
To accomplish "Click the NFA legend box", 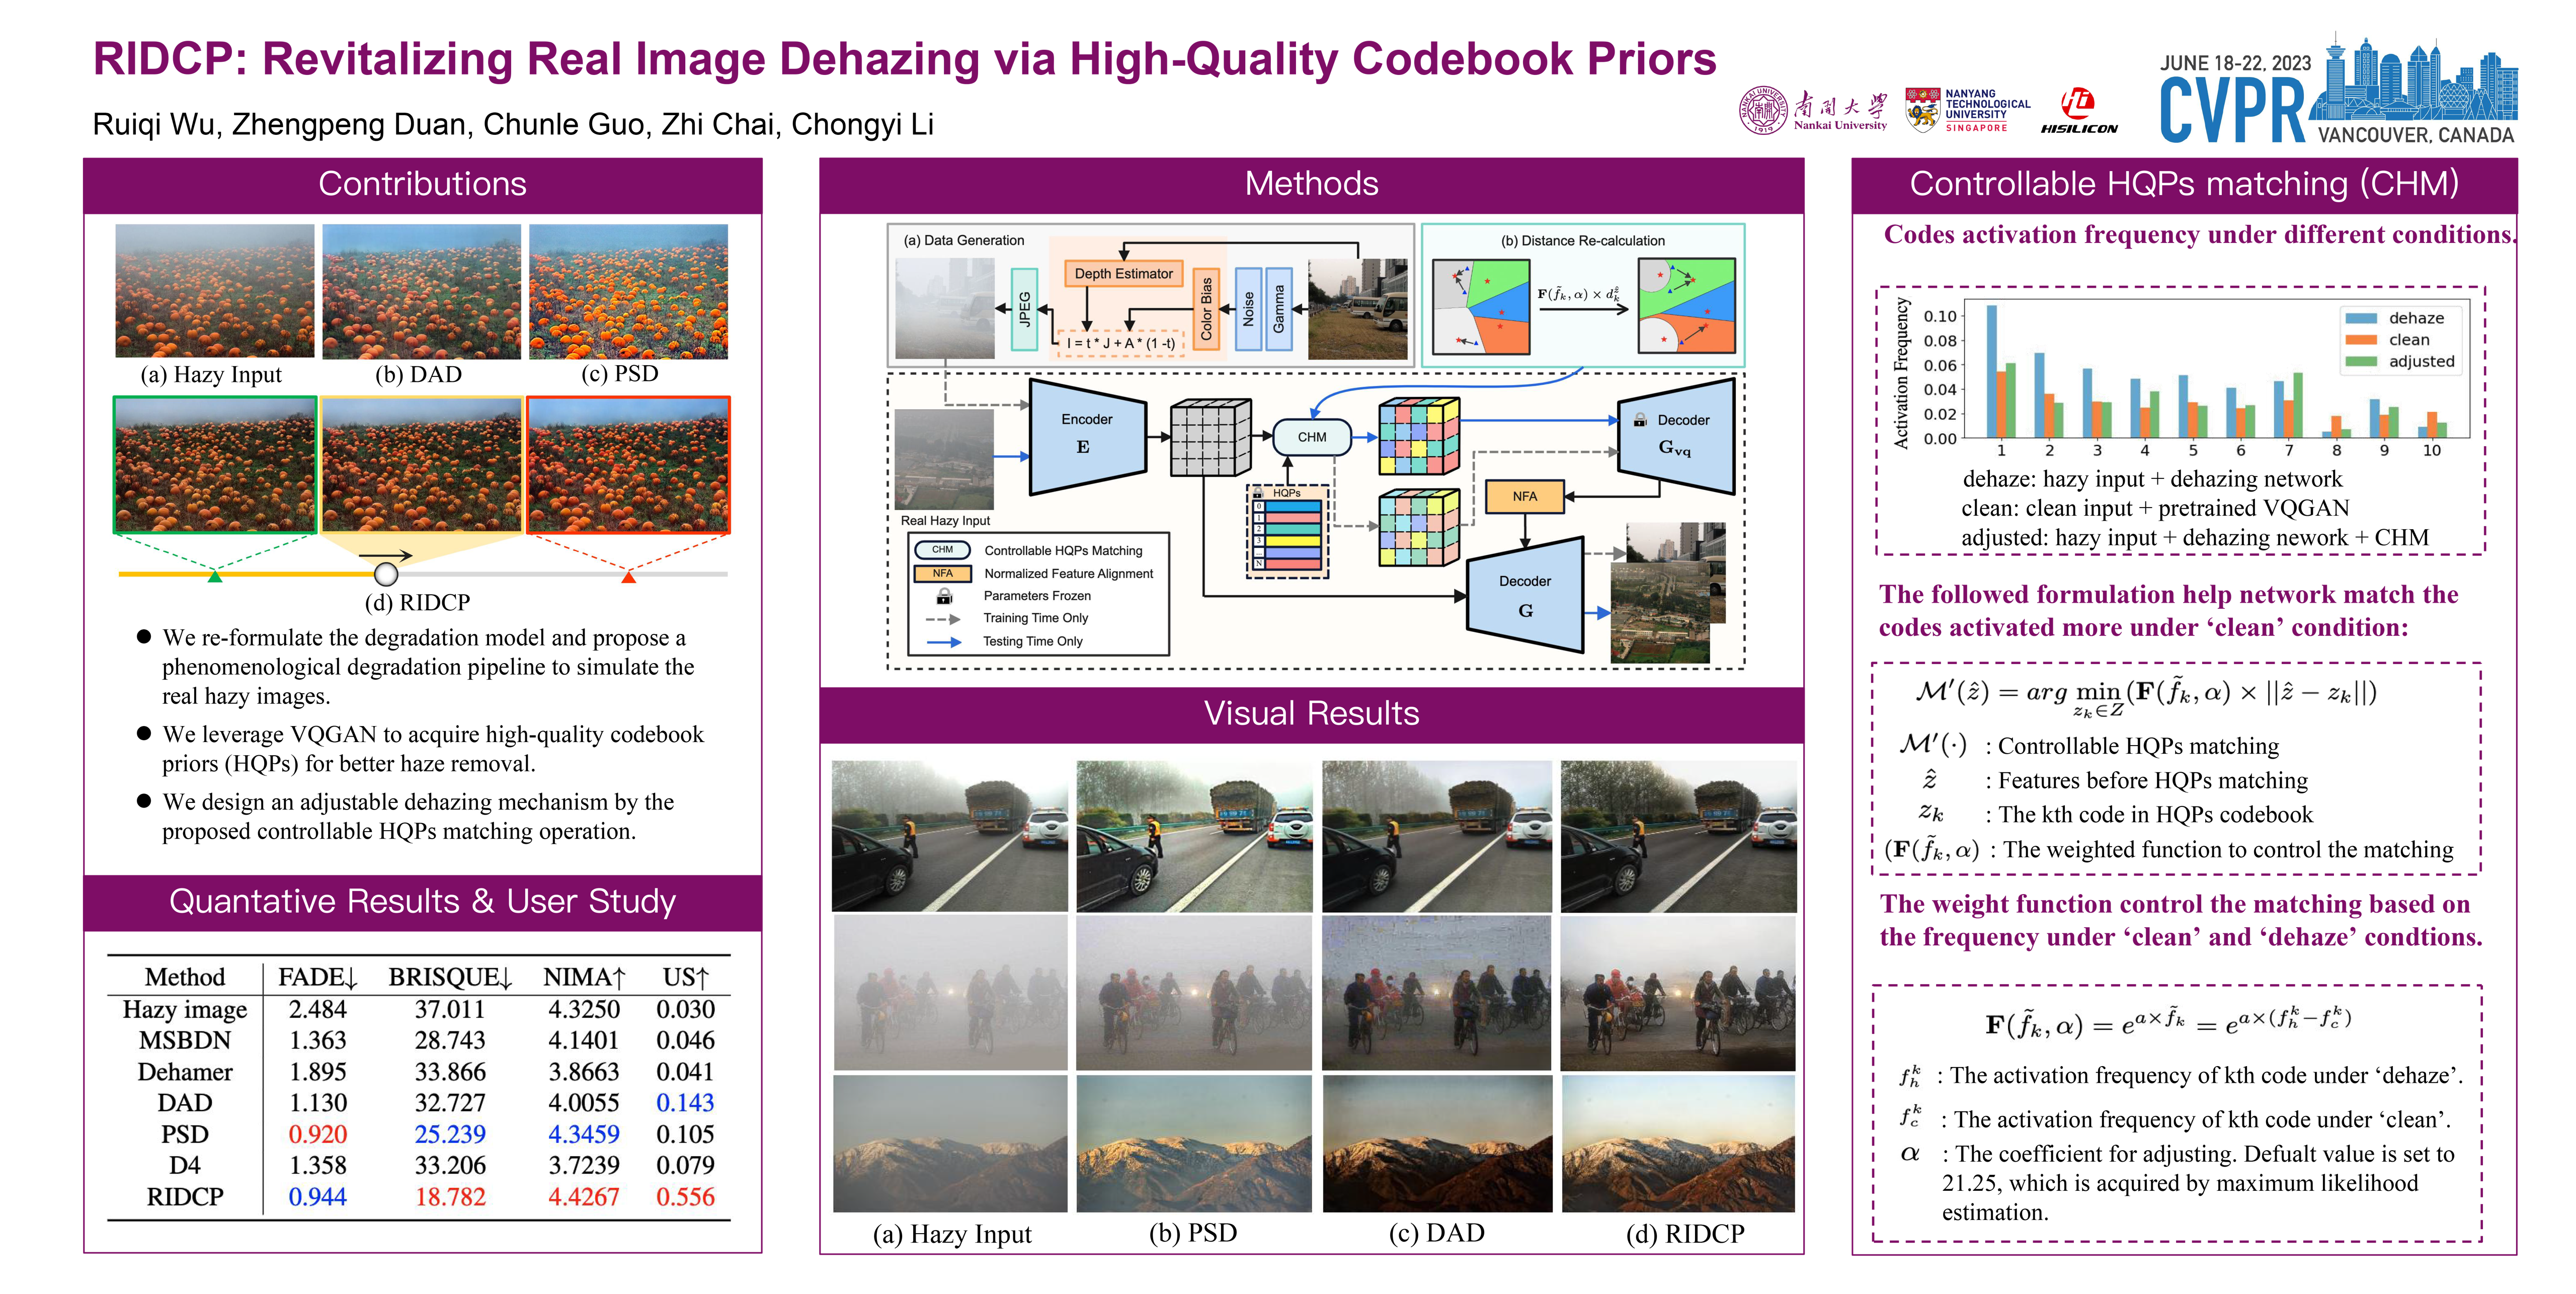I will point(942,573).
